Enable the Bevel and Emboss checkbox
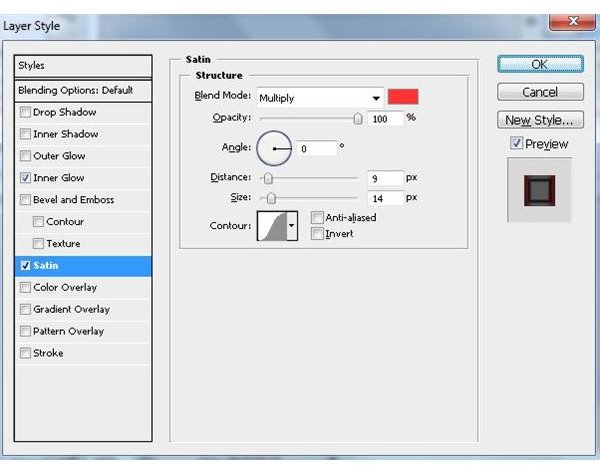This screenshot has height=466, width=600. [25, 199]
